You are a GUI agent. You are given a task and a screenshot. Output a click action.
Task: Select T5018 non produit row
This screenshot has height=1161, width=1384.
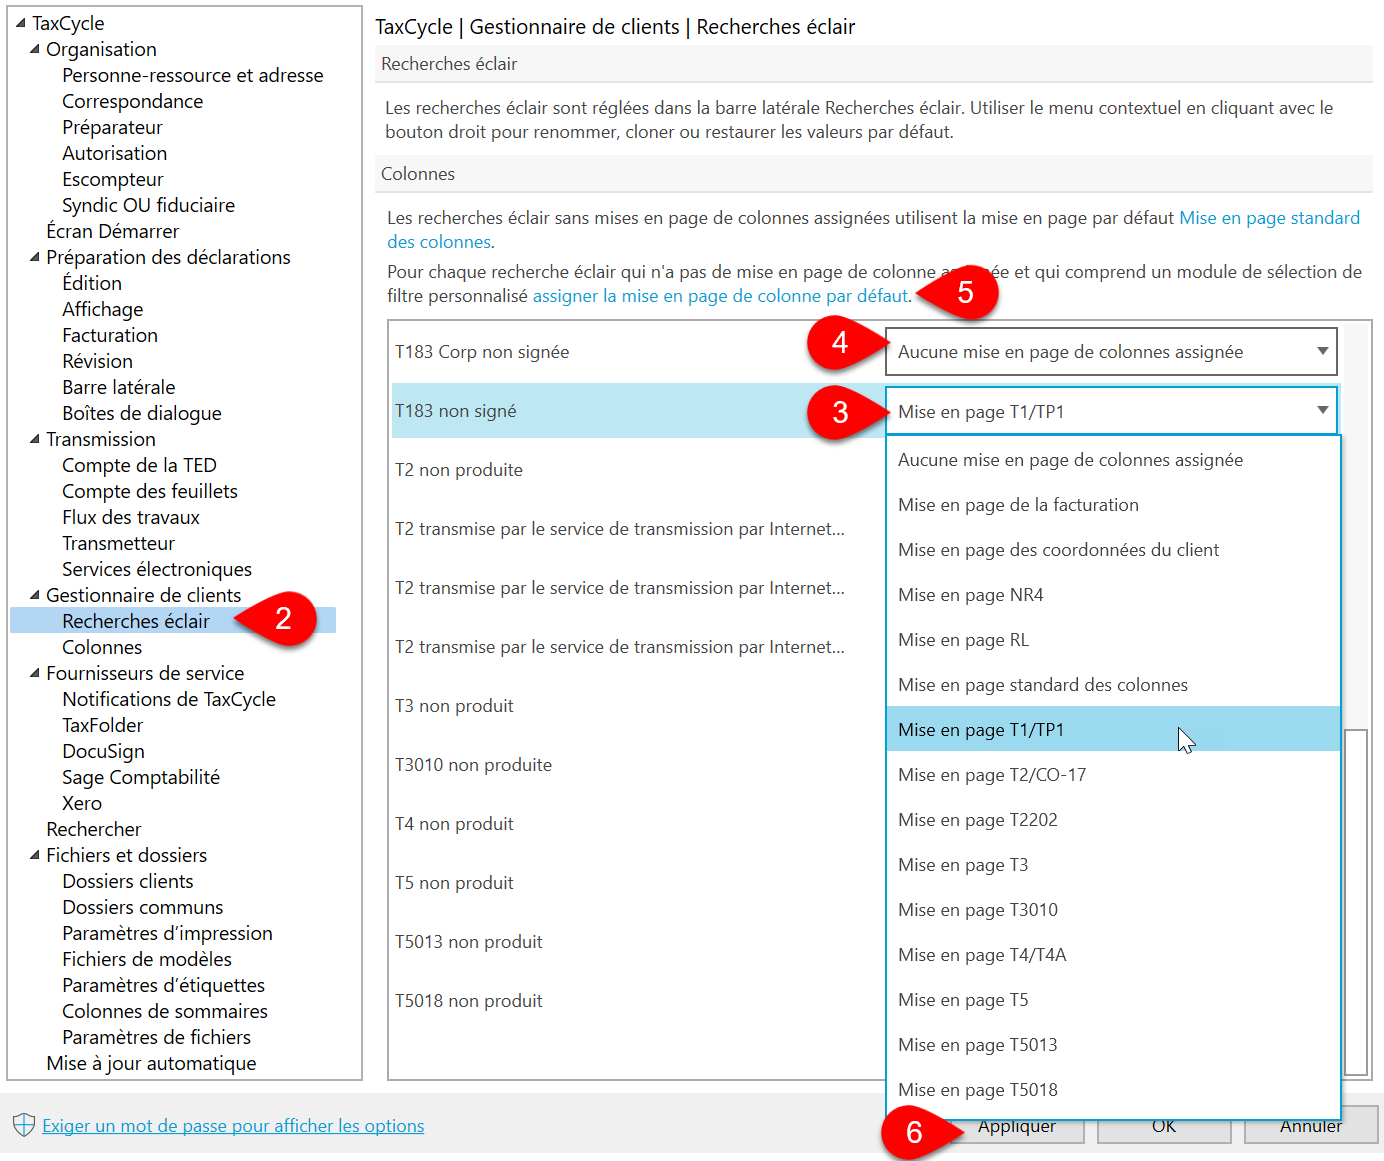(x=636, y=1000)
